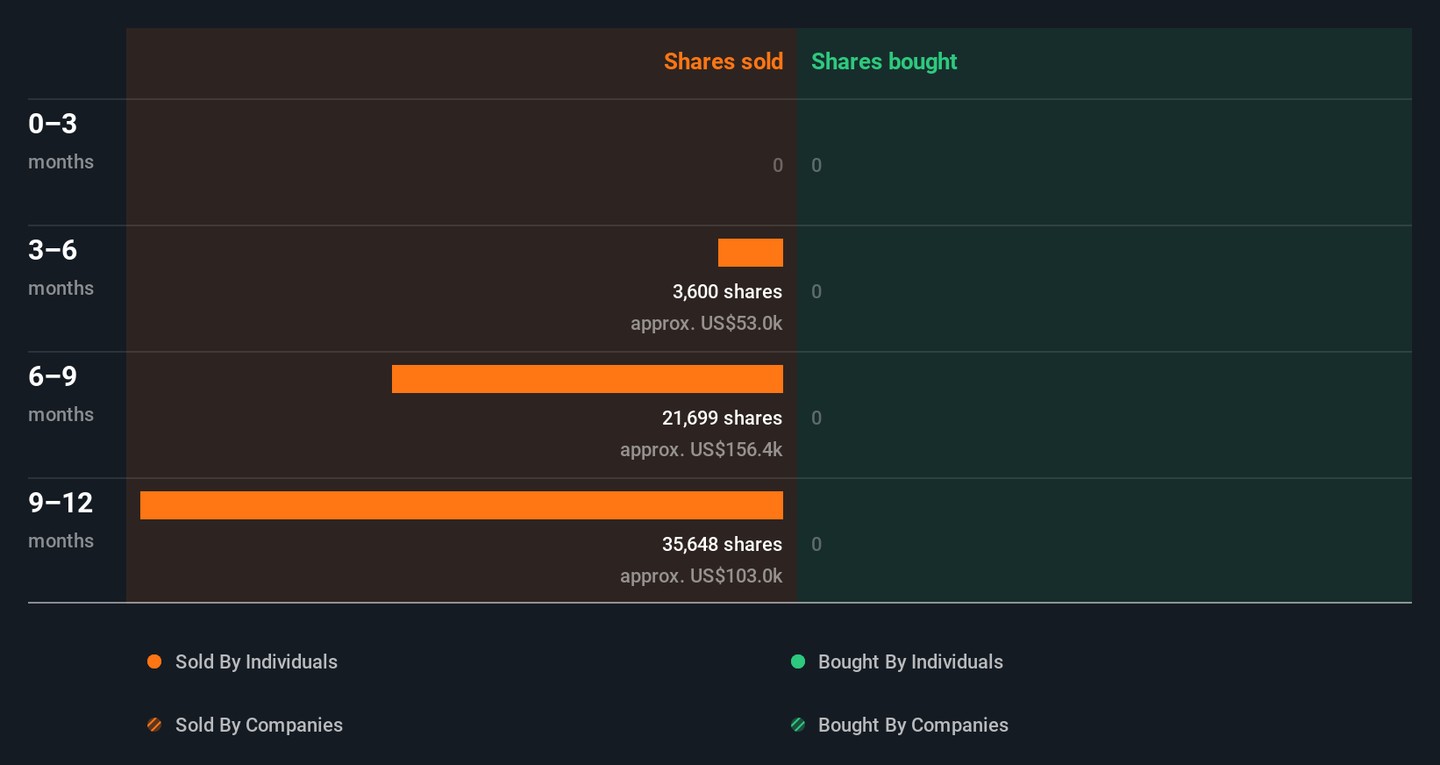Click the approx. US$103.0k amount
Screen dimensions: 1440x765
(701, 576)
